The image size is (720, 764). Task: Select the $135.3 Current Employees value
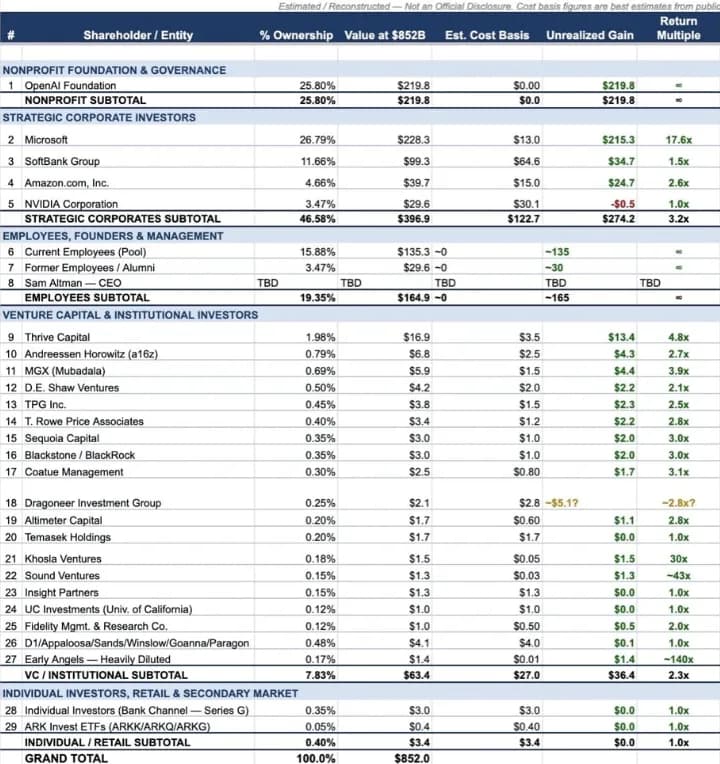click(414, 252)
